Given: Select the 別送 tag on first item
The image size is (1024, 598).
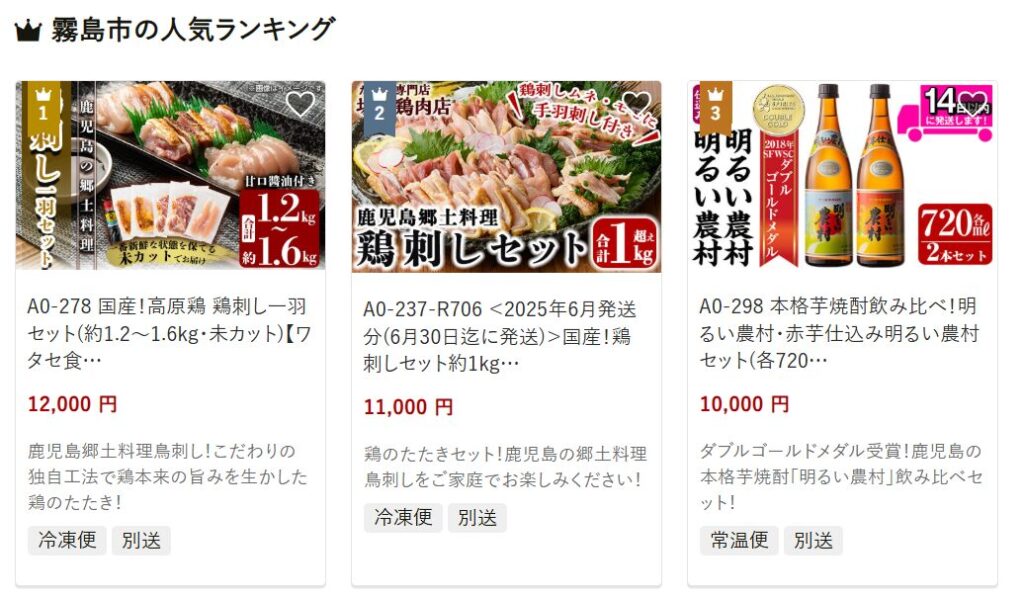Looking at the screenshot, I should coord(141,540).
